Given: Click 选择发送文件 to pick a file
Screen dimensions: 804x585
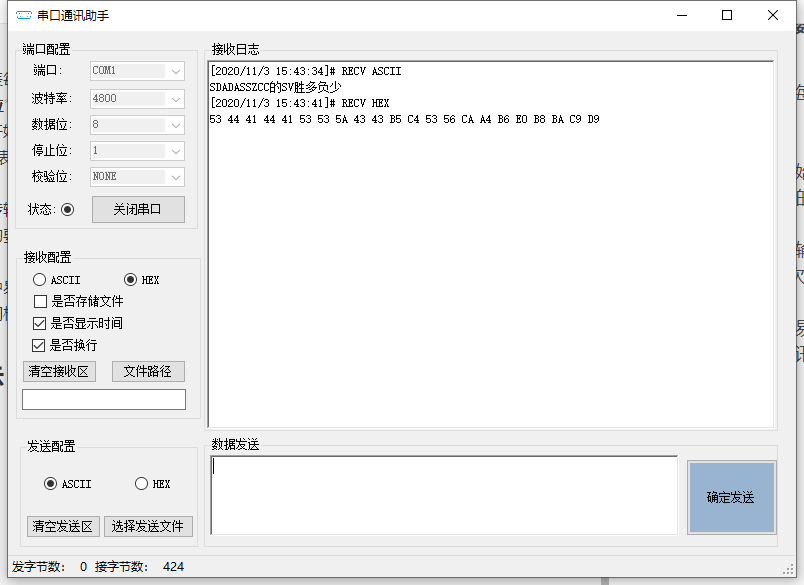Looking at the screenshot, I should coord(148,526).
